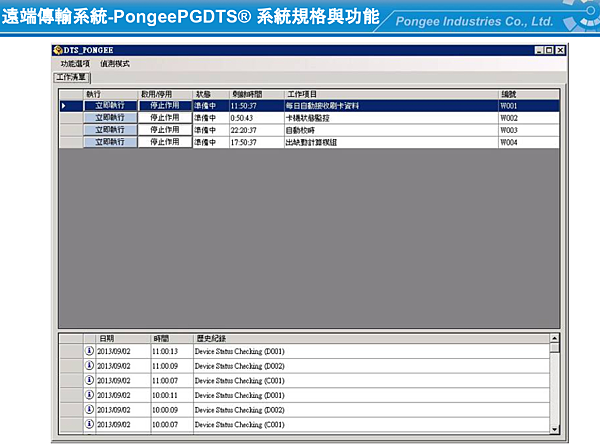The width and height of the screenshot is (600, 444).
Task: Click 停止作用 for job W001
Action: point(165,106)
